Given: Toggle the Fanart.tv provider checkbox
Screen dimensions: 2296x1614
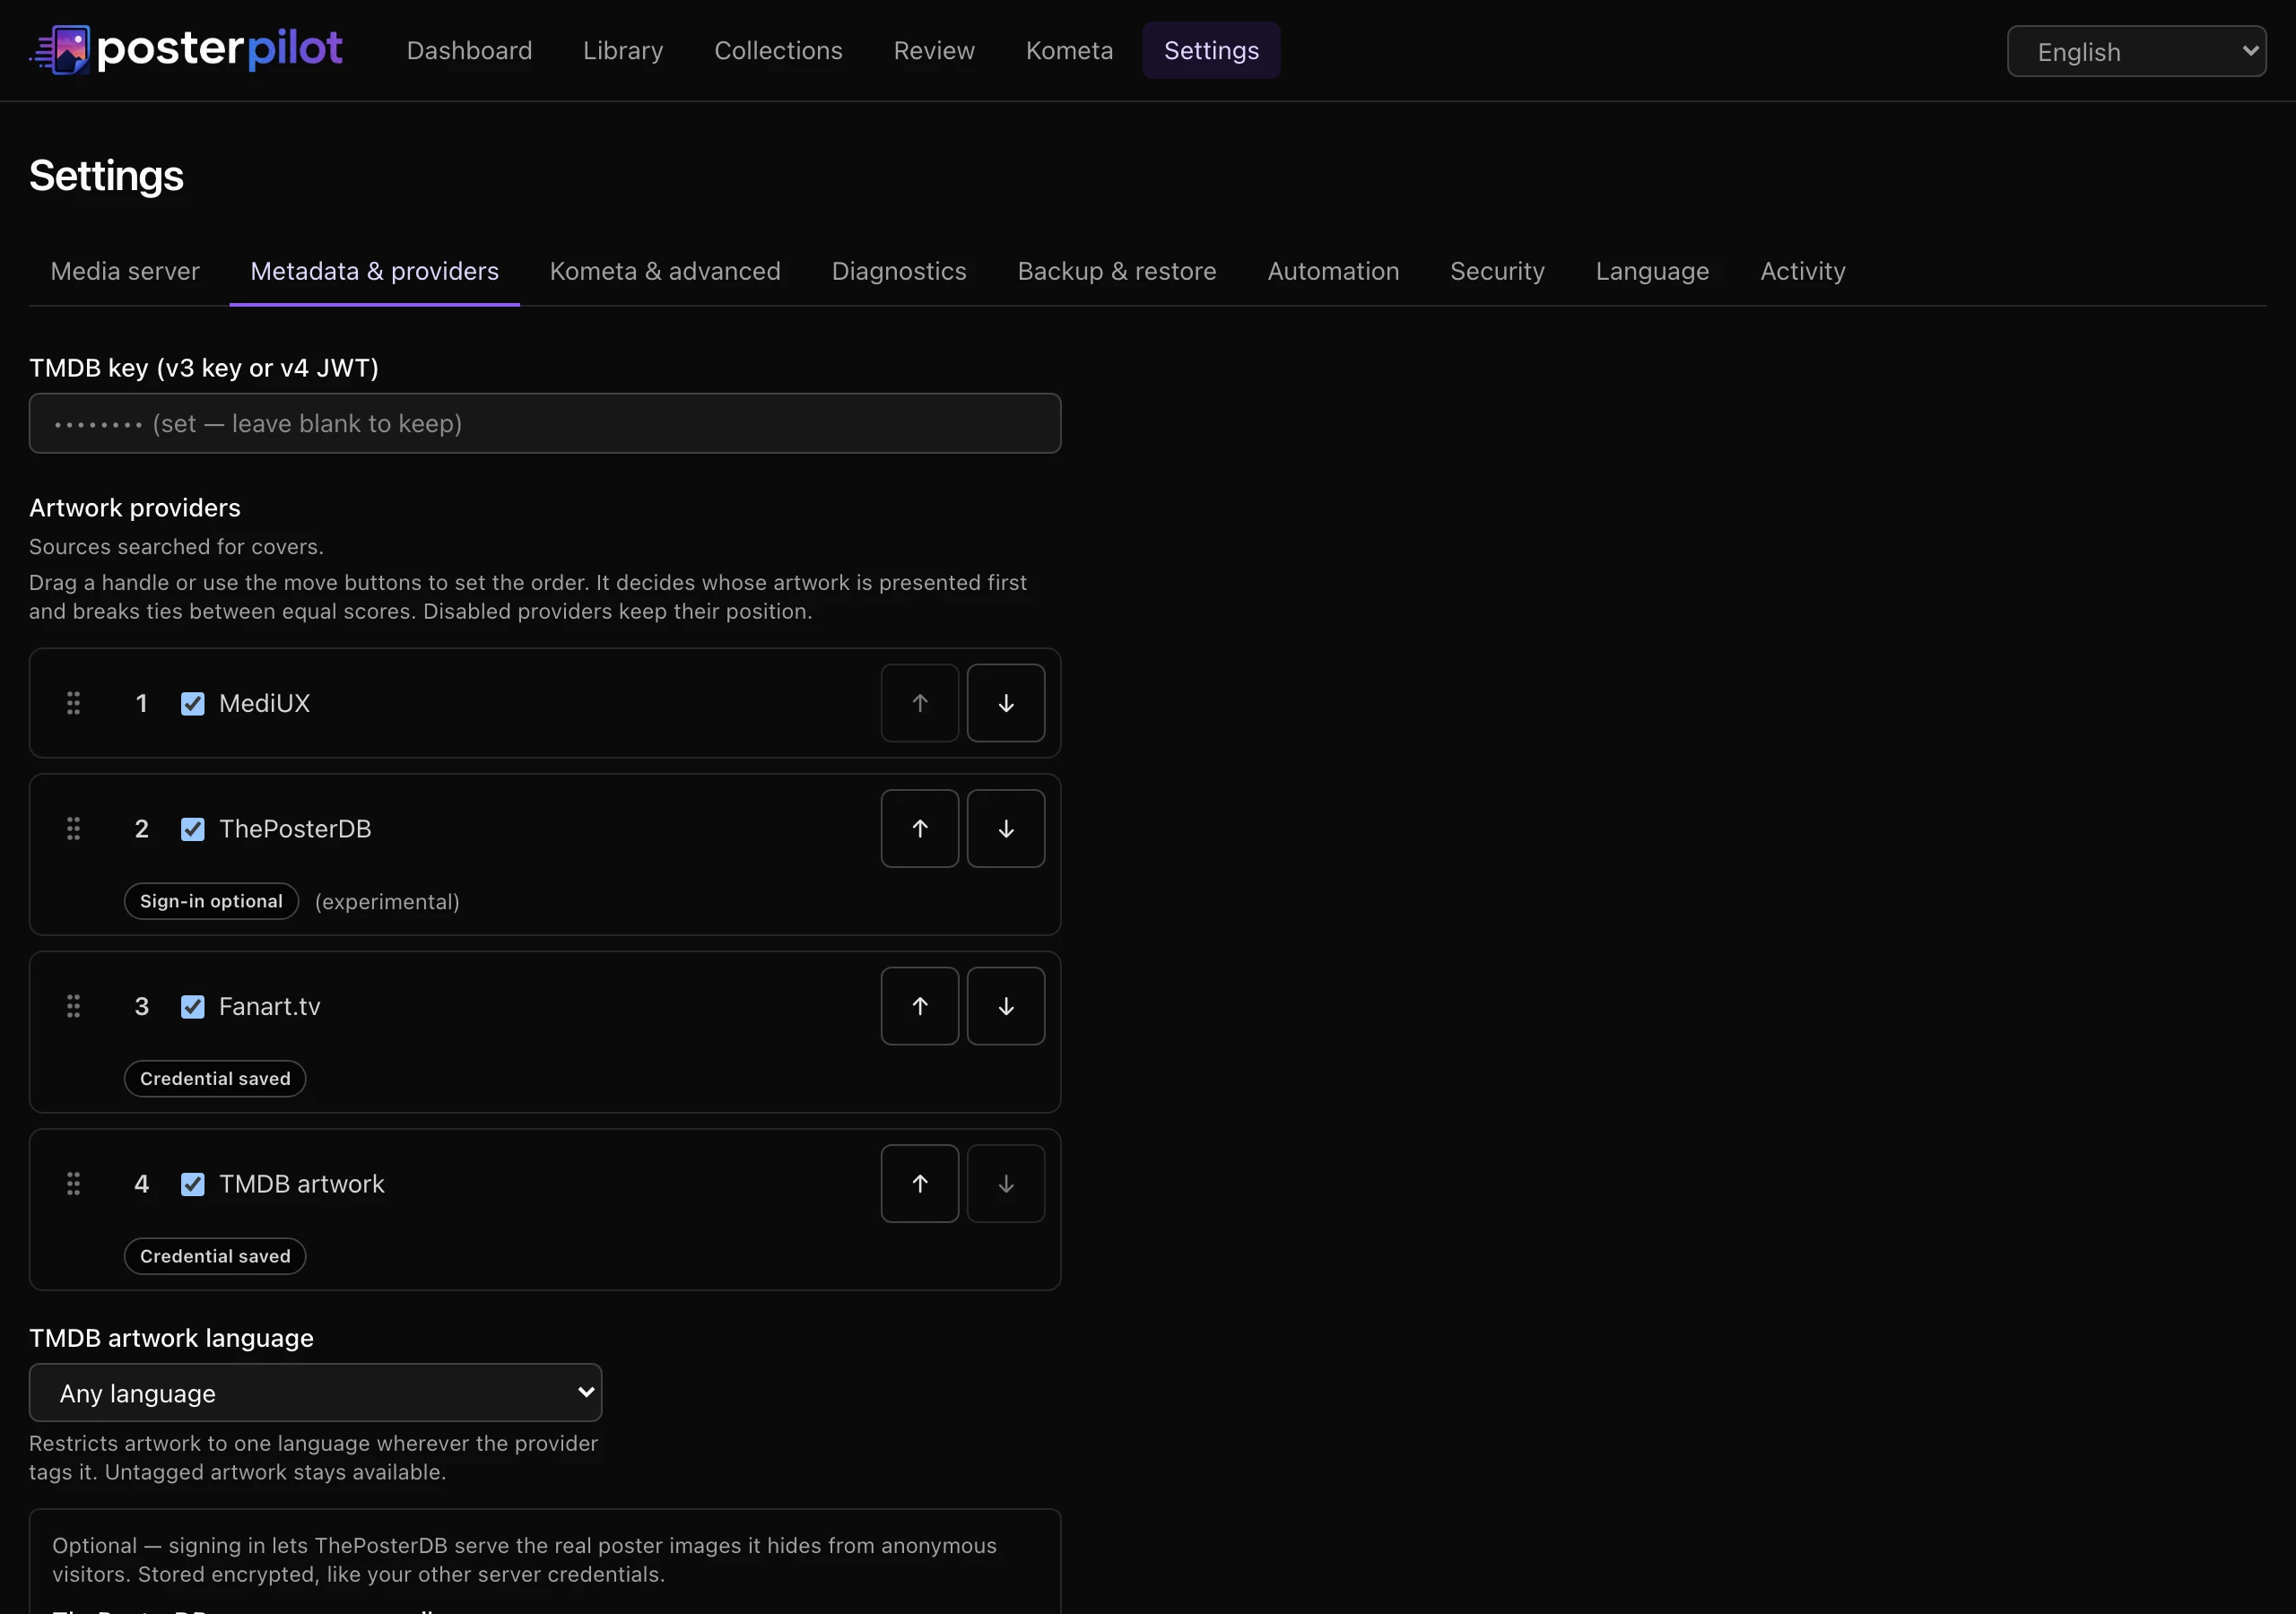Looking at the screenshot, I should pos(193,1007).
